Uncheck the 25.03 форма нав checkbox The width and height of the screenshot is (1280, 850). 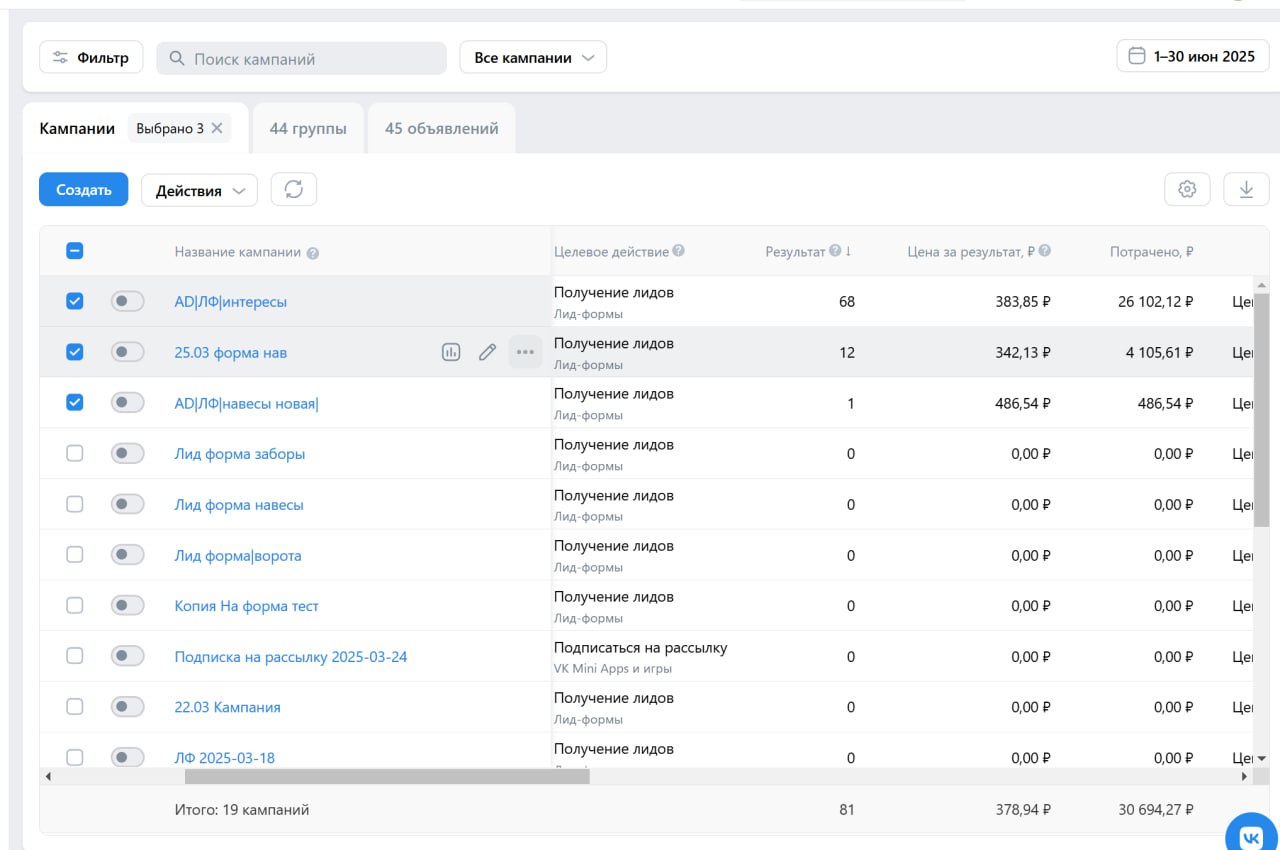[x=74, y=352]
